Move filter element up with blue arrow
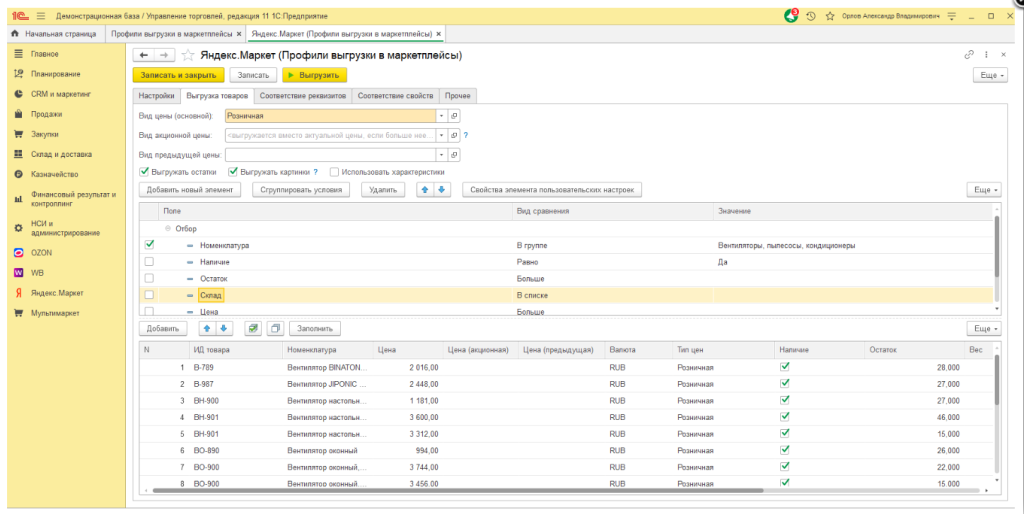Screen dimensions: 1024x514 (426, 189)
